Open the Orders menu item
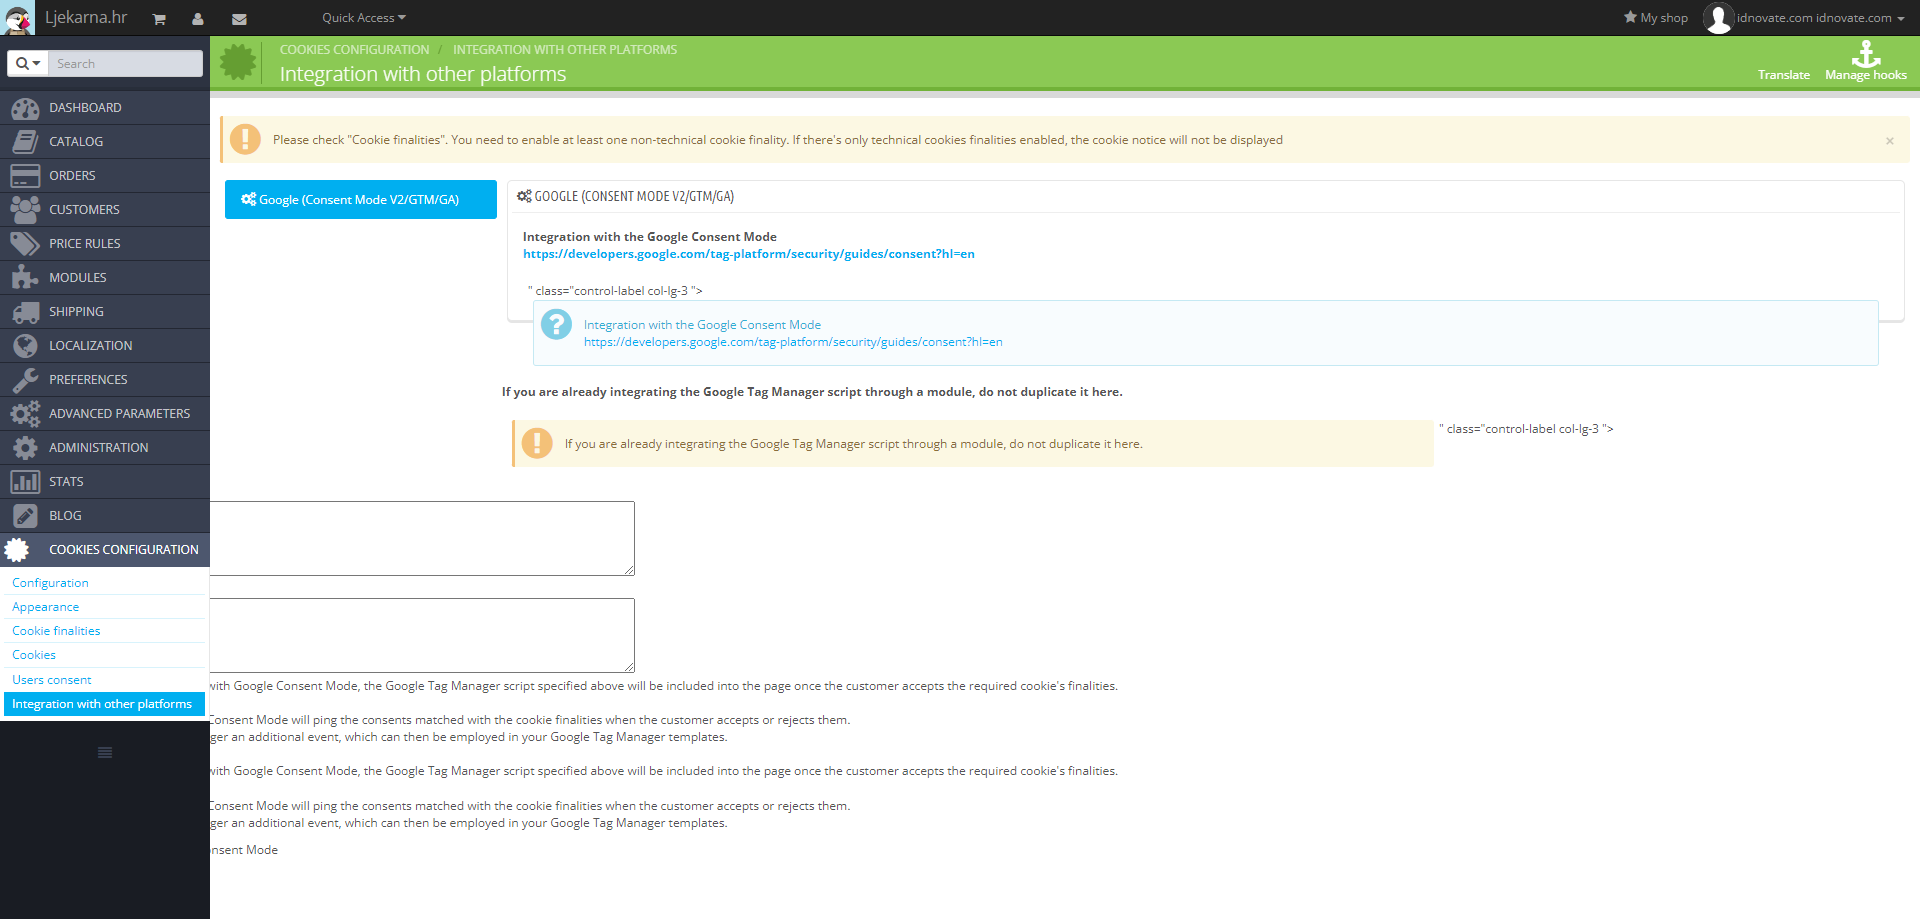Viewport: 1920px width, 919px height. pyautogui.click(x=105, y=176)
